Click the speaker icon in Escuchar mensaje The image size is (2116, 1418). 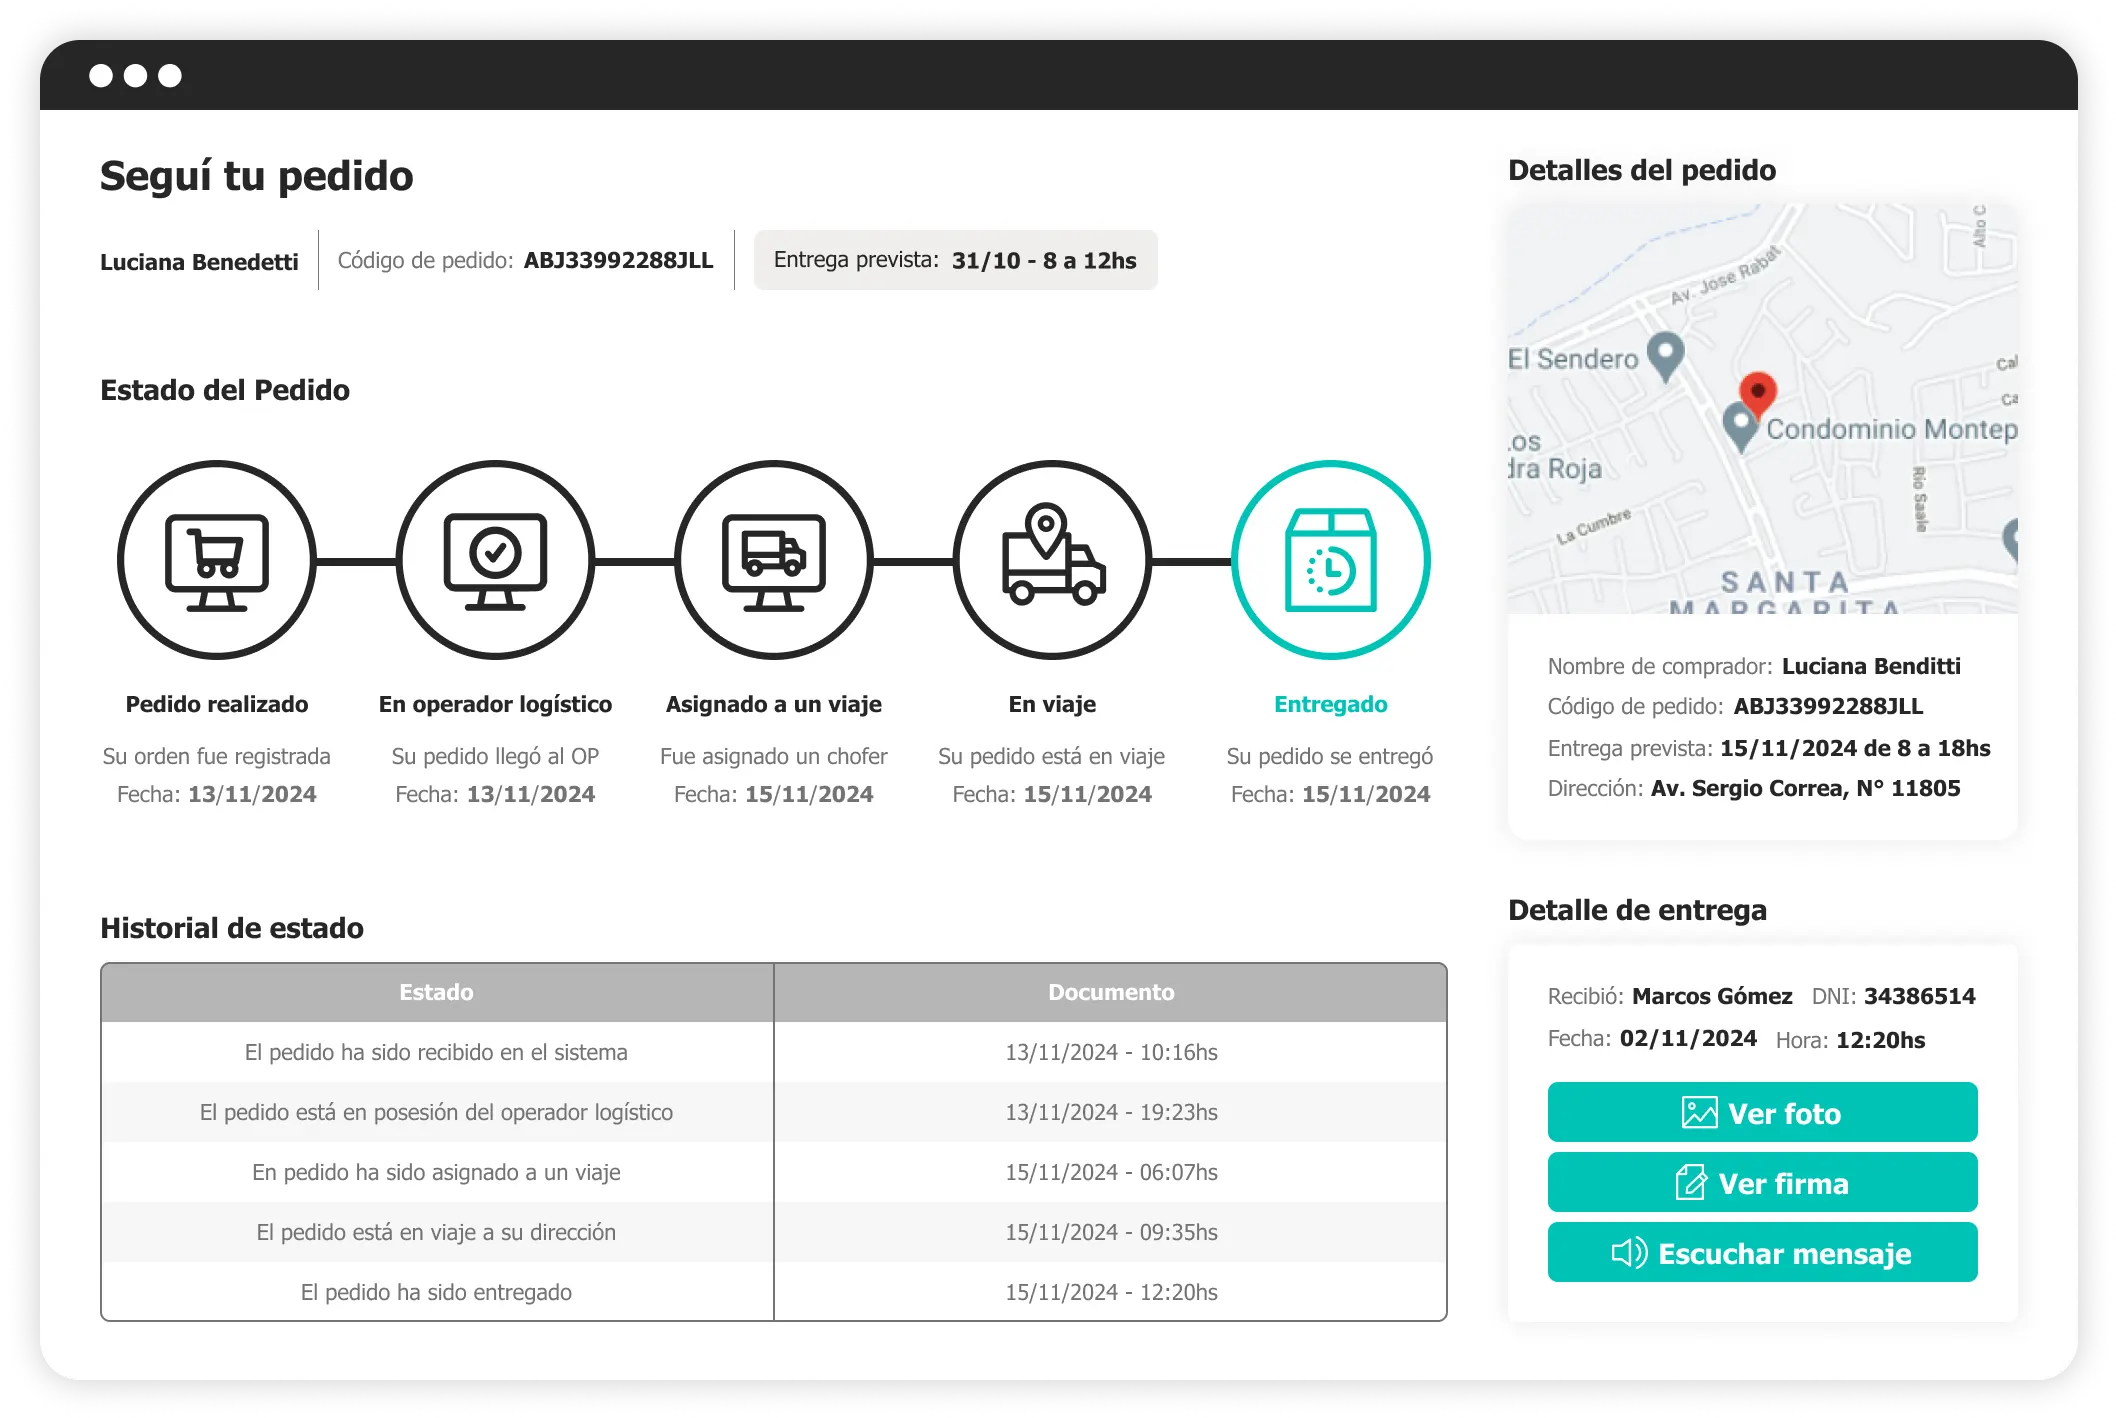1629,1253
